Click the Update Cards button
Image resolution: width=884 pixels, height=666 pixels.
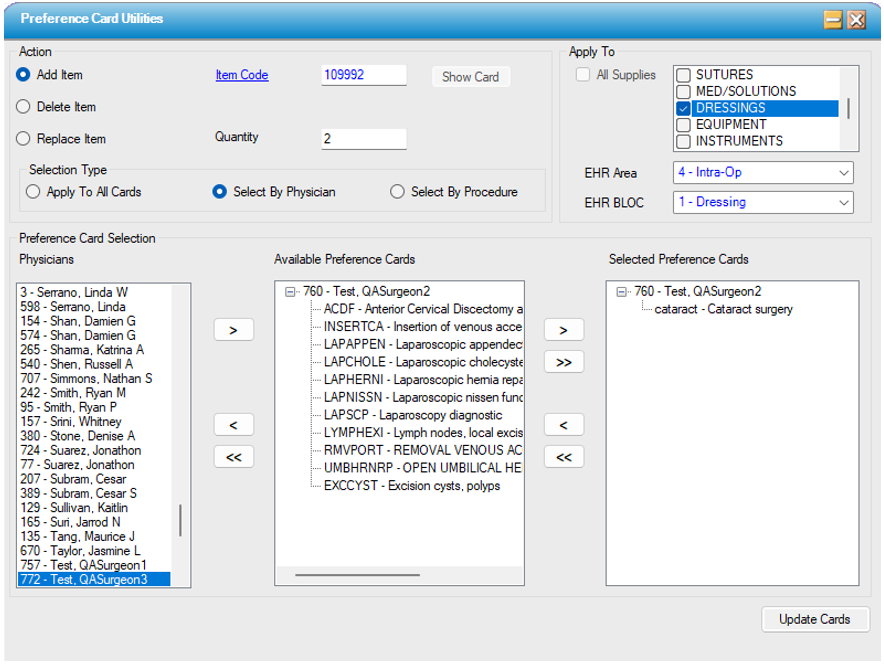(815, 619)
